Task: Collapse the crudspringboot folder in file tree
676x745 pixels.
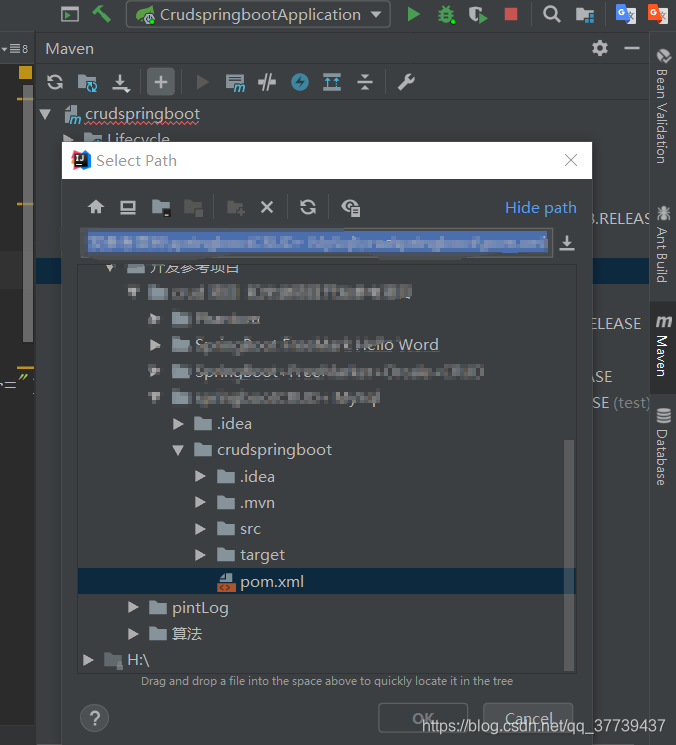Action: [178, 450]
